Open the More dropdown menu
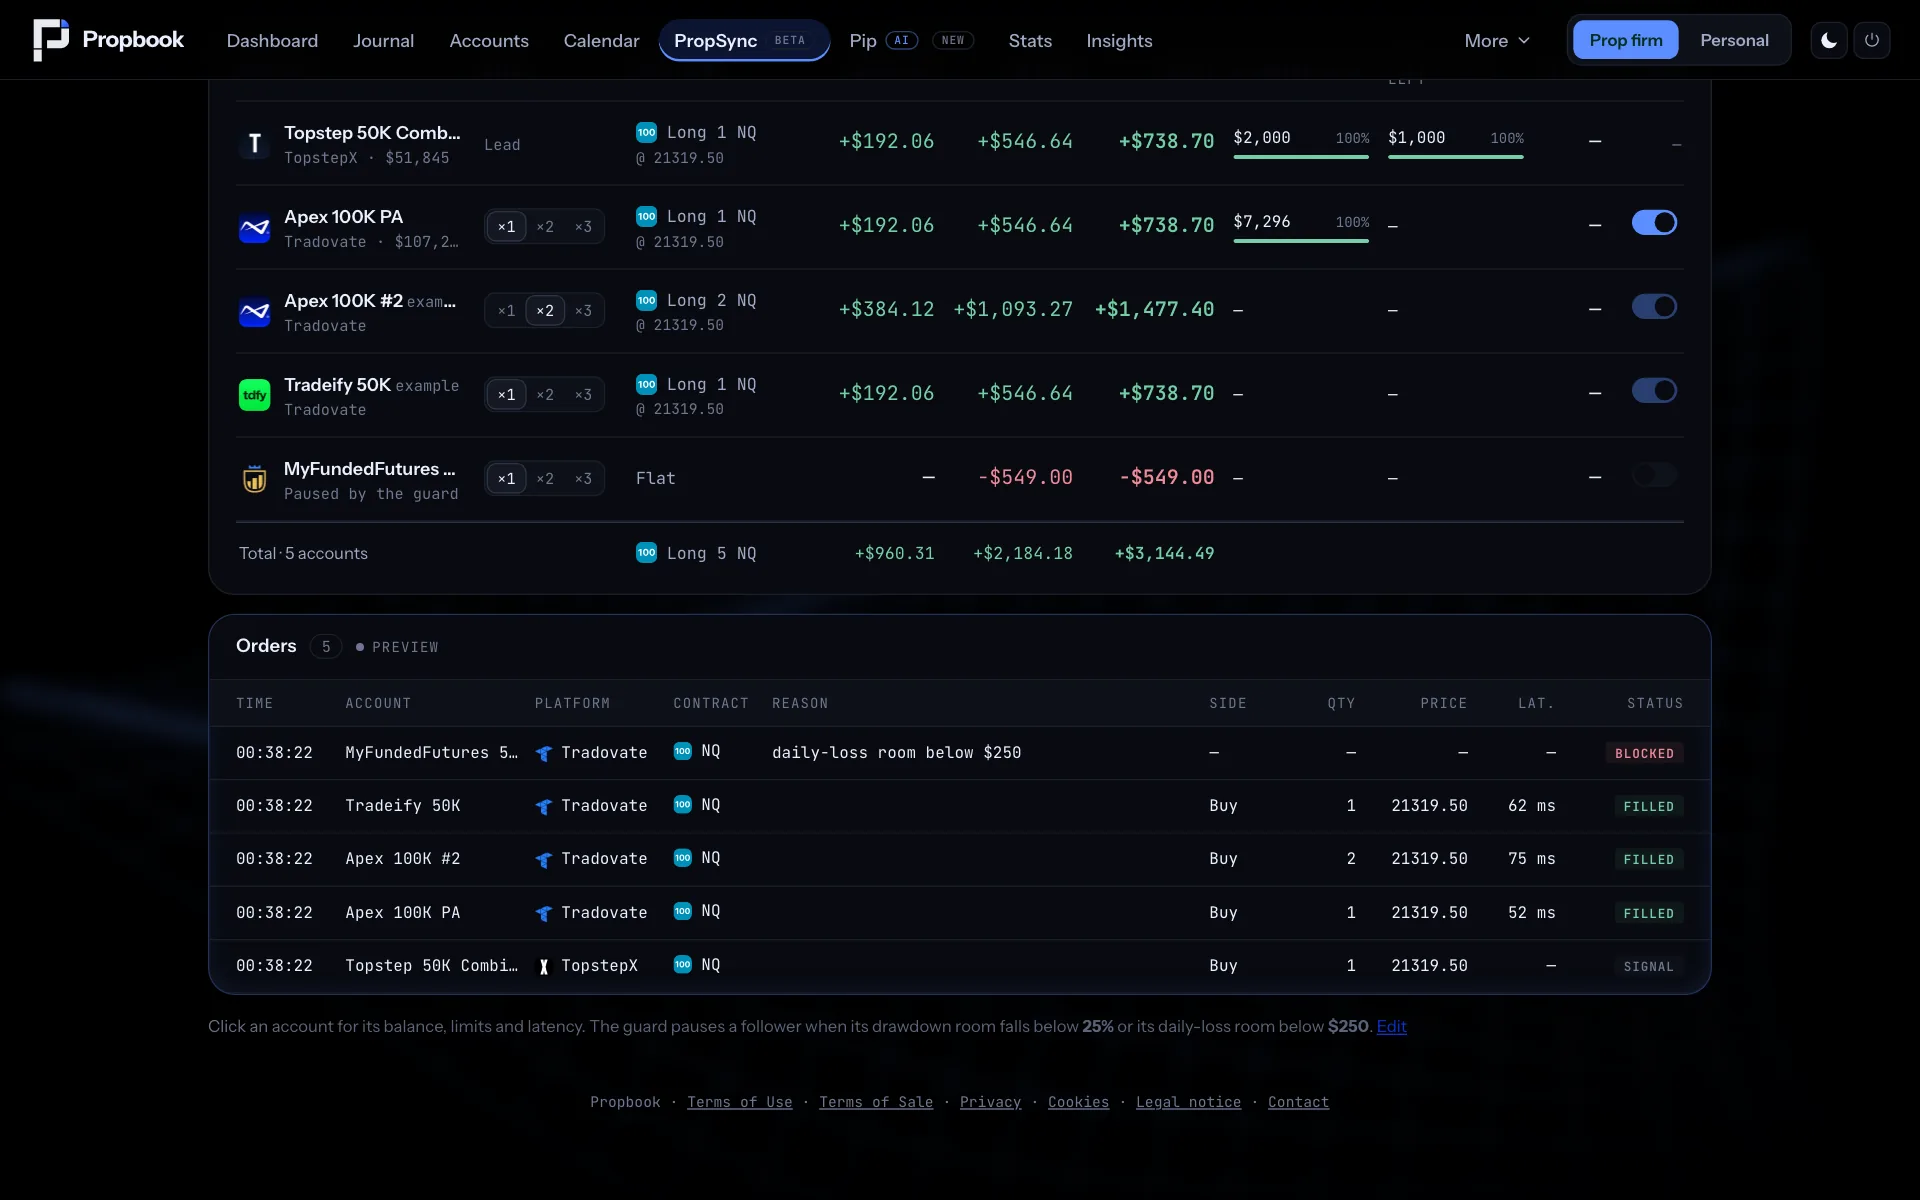Viewport: 1920px width, 1200px height. [1497, 40]
